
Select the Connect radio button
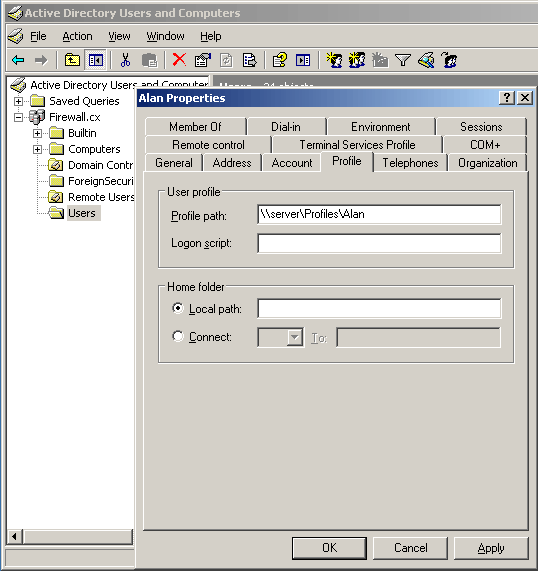click(x=178, y=336)
